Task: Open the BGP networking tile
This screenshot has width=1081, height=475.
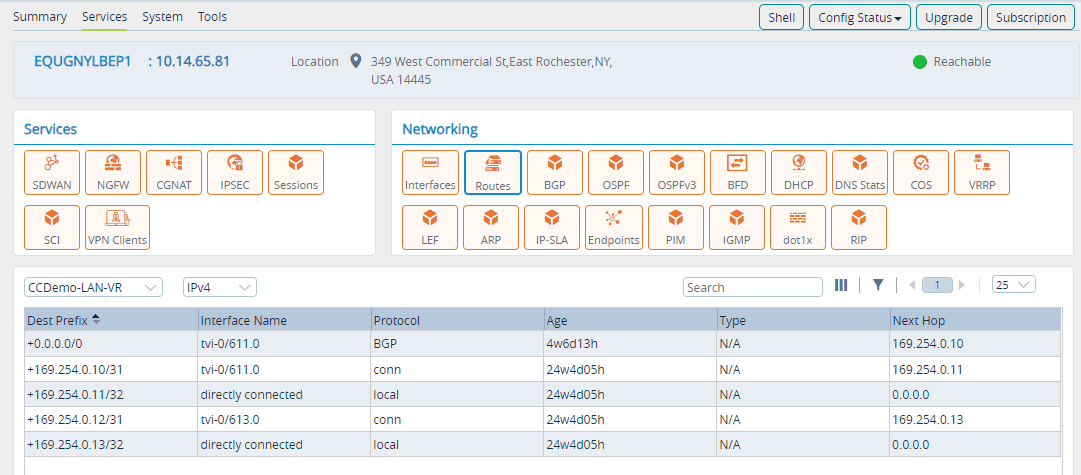Action: [555, 172]
